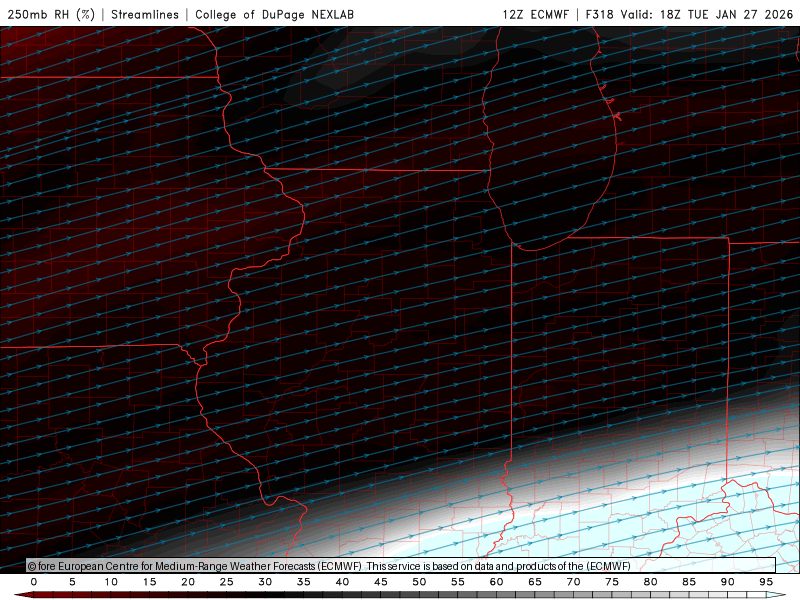Click colorbar label "65"
Image resolution: width=800 pixels, height=600 pixels.
pos(535,582)
